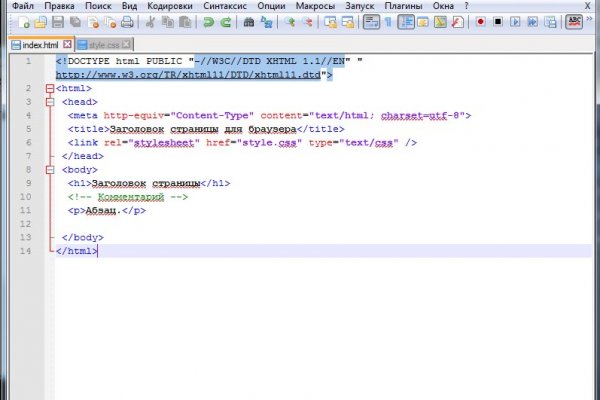Toggle word wrap toolbar button

point(372,21)
